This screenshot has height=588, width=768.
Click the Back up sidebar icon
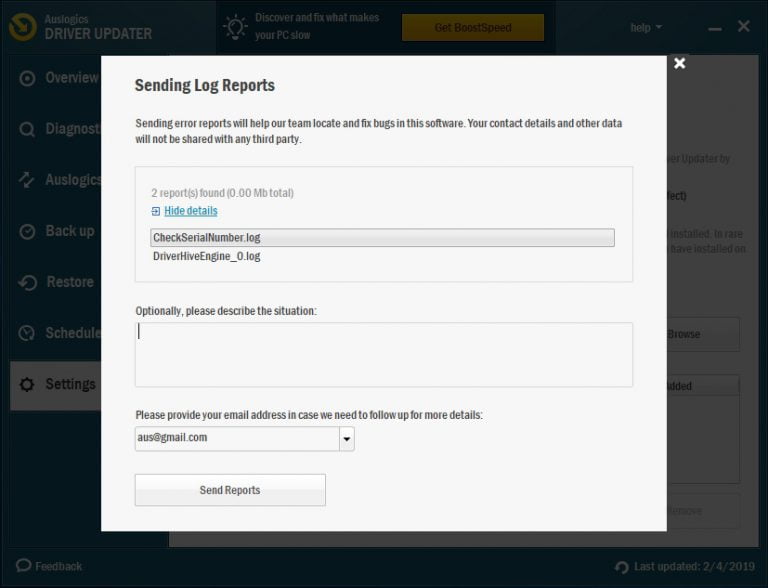pos(27,231)
